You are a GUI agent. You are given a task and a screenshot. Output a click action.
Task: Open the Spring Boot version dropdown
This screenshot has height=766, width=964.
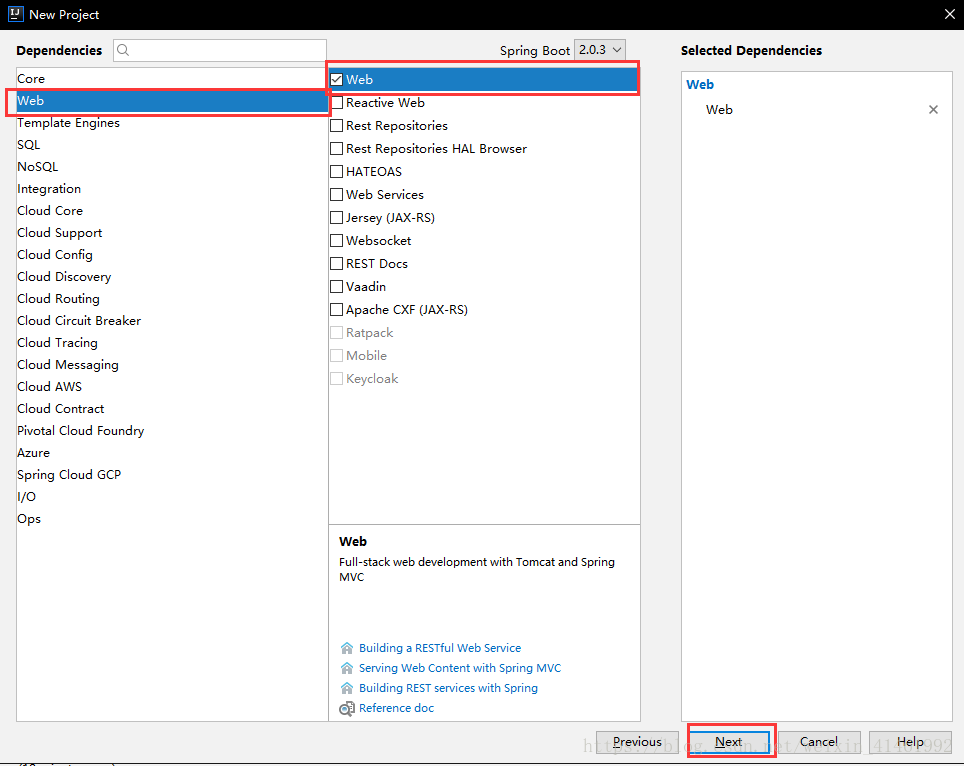(x=599, y=50)
